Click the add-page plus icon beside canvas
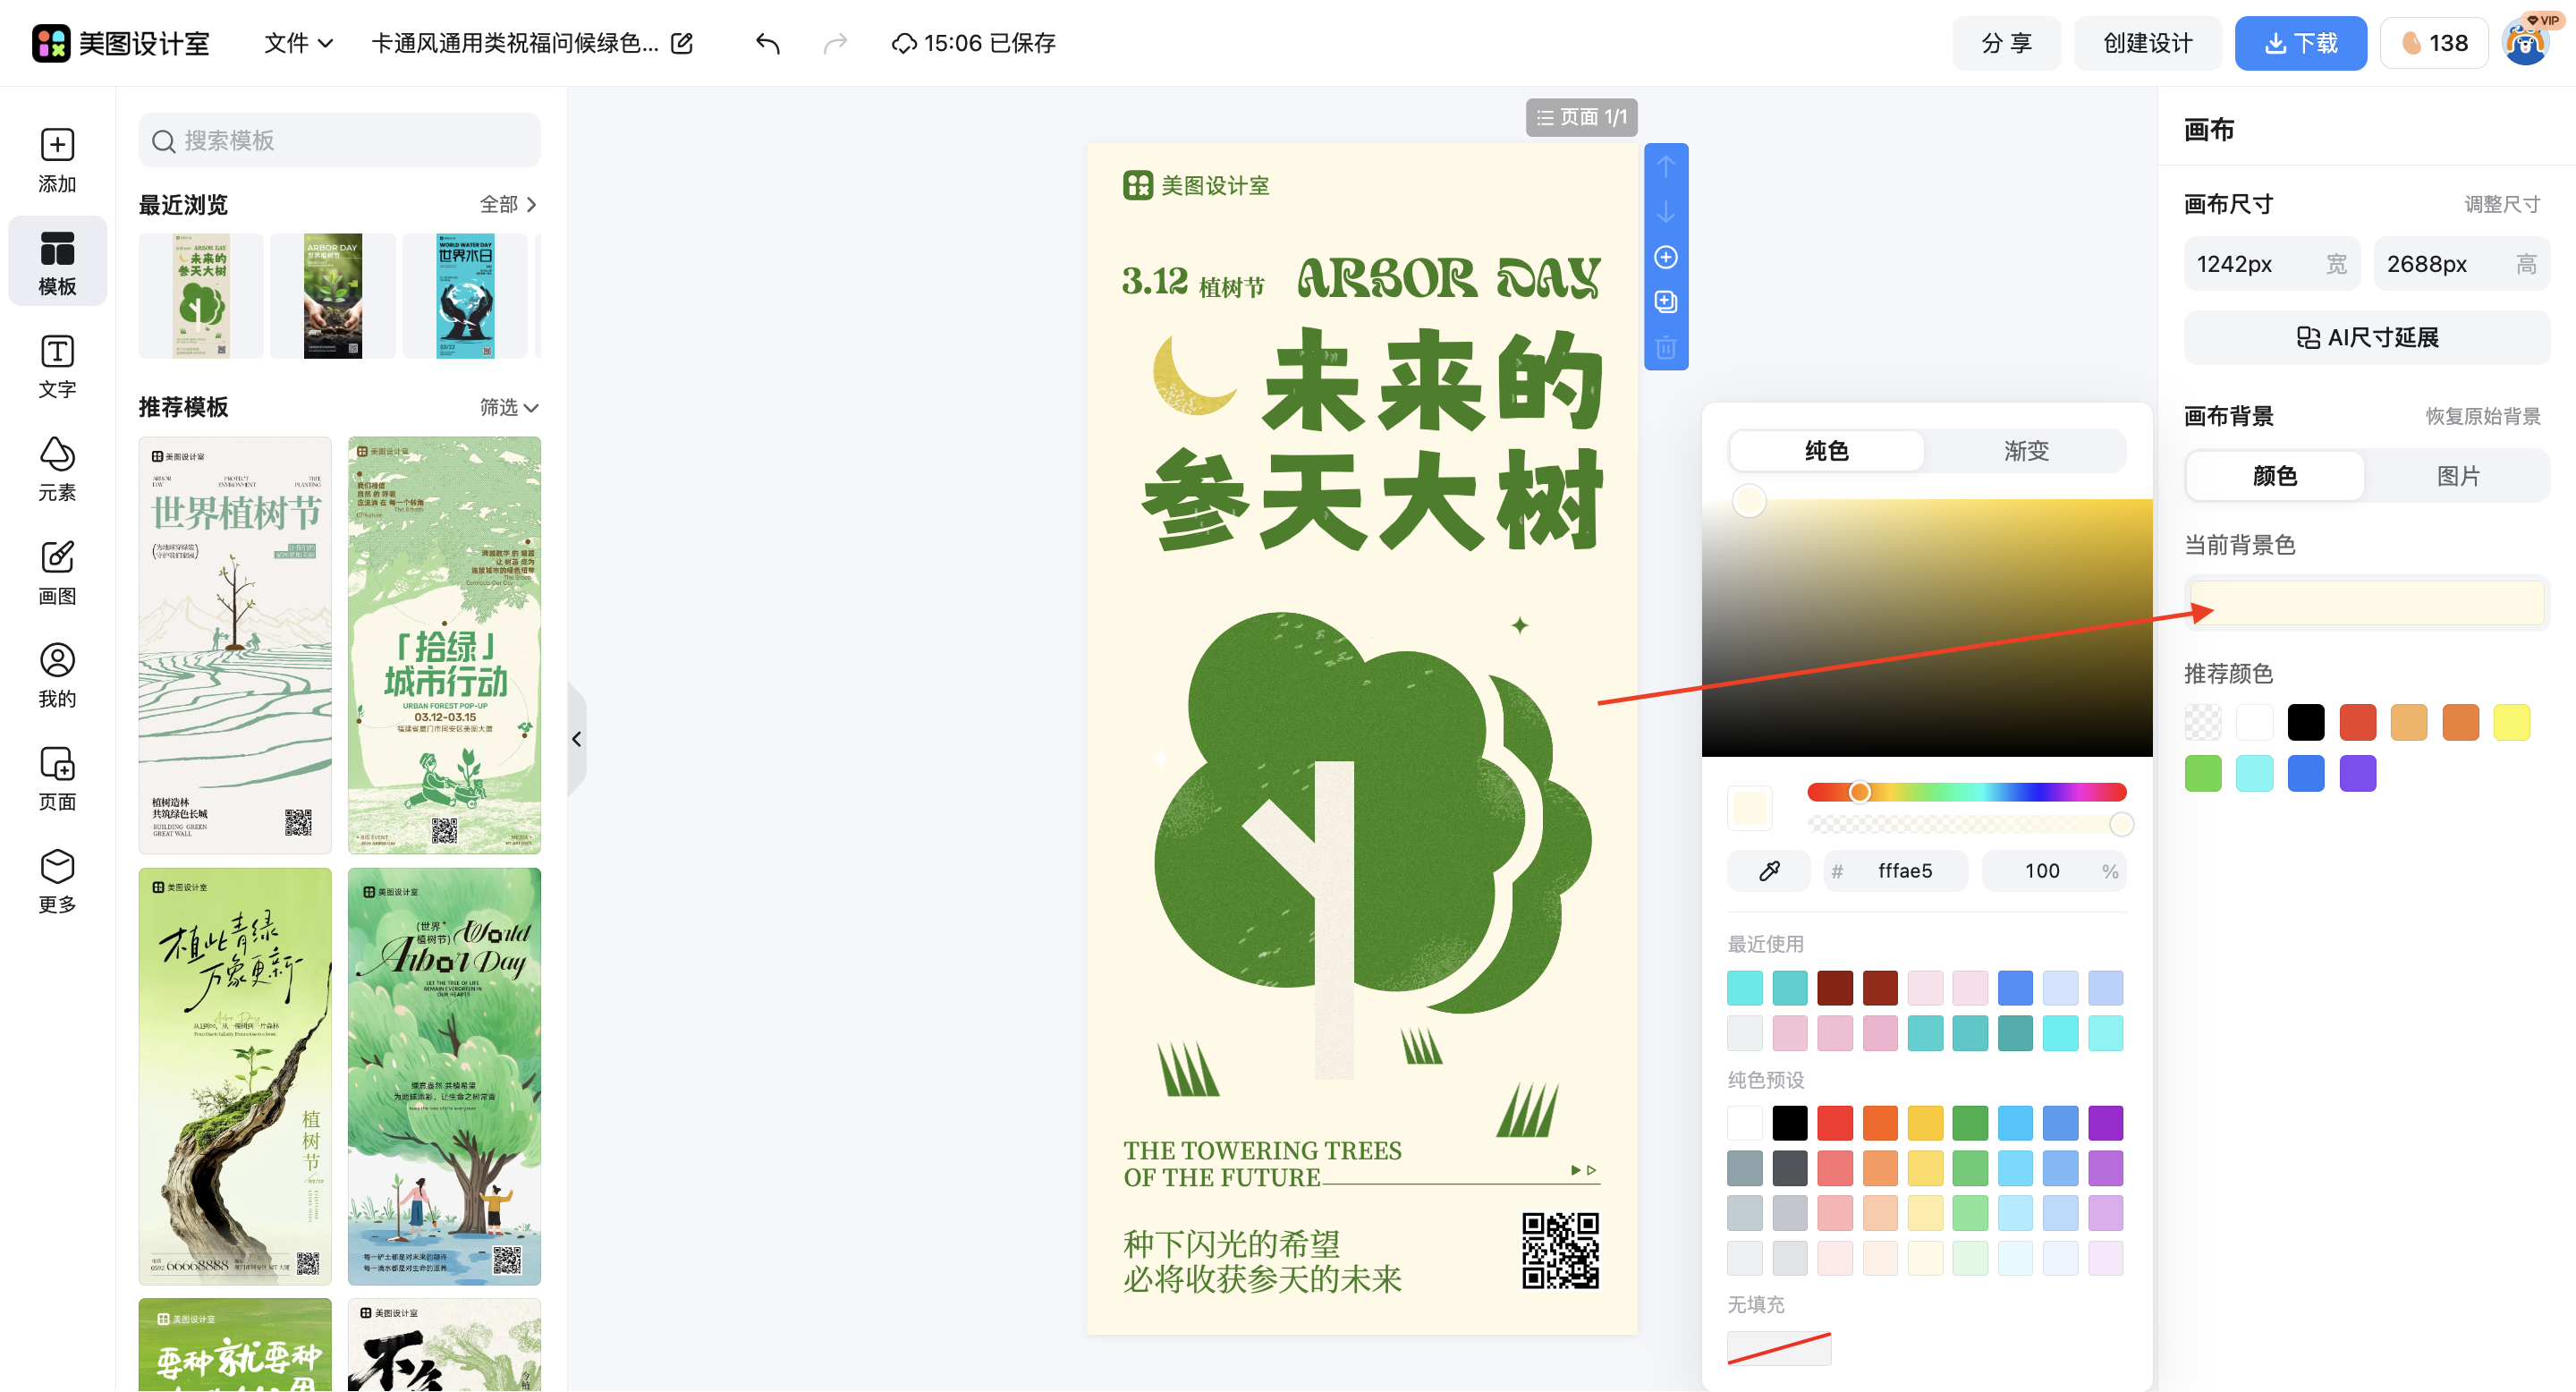 pos(1666,257)
